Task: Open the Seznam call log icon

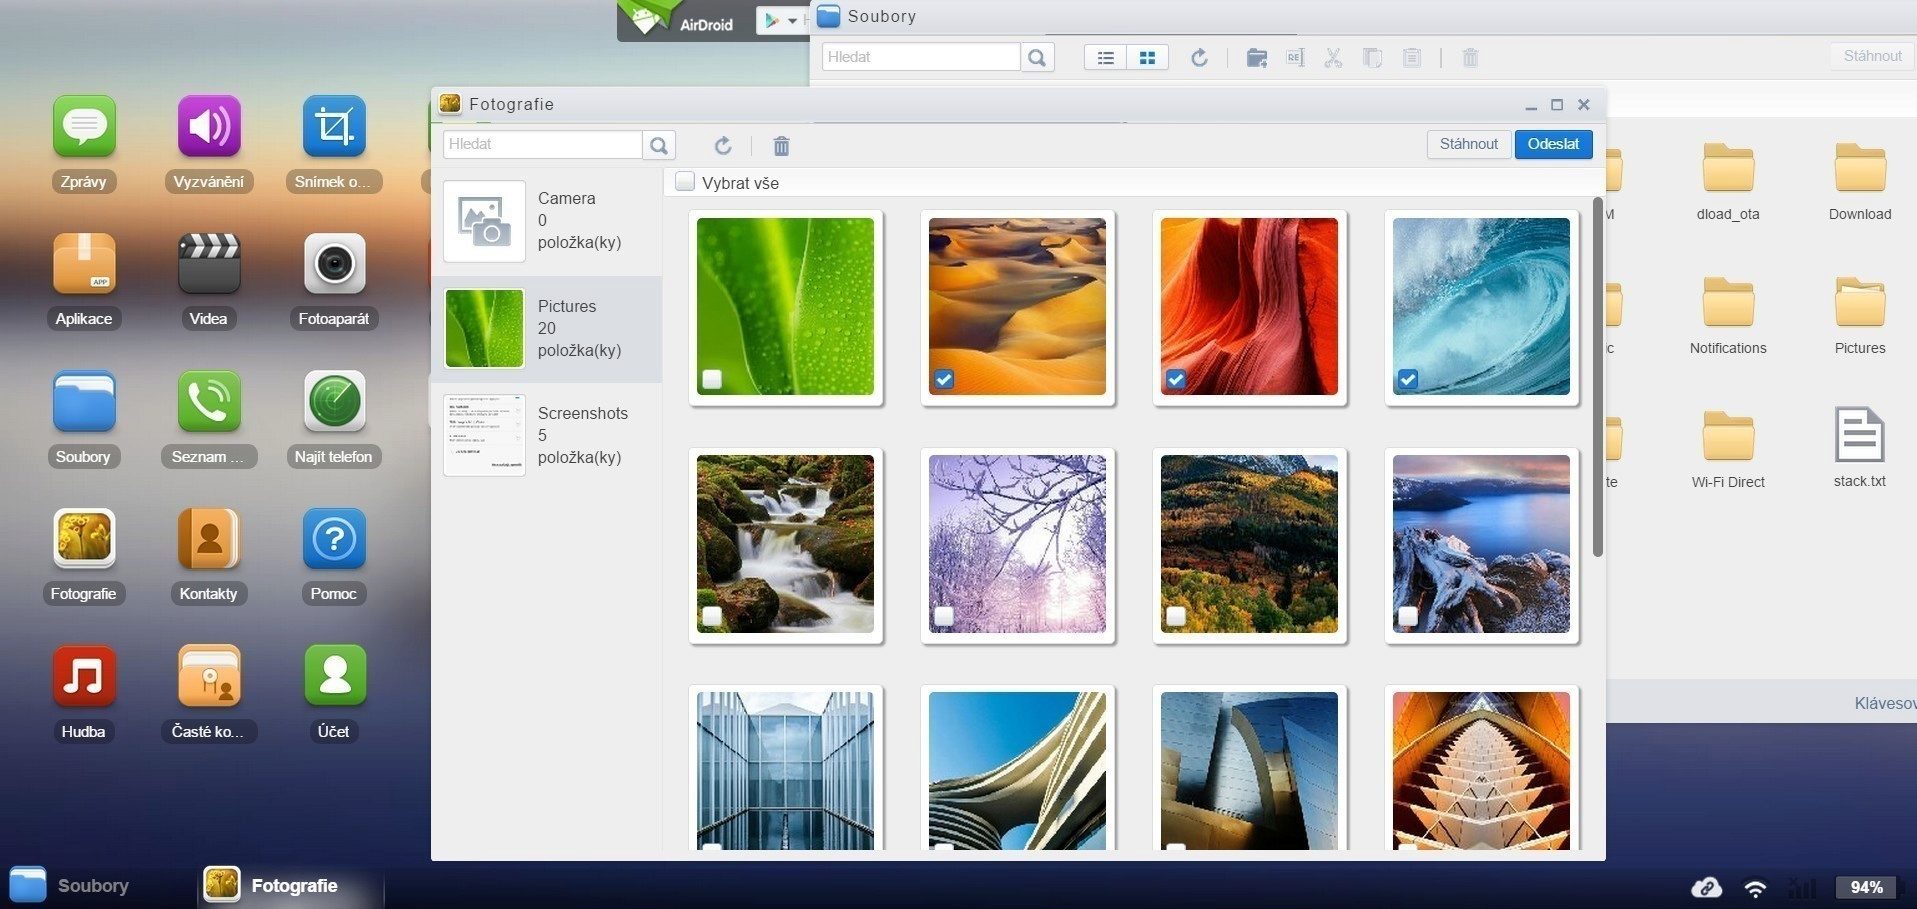Action: [x=209, y=401]
